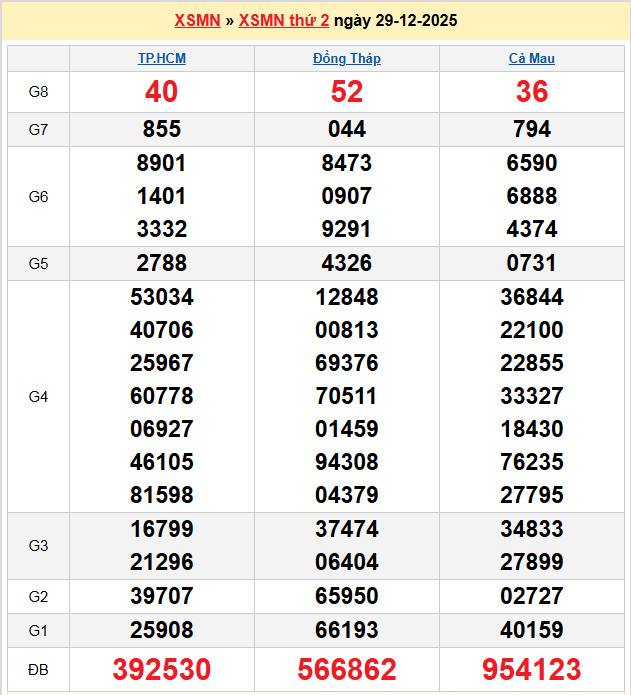The height and width of the screenshot is (695, 631).
Task: Click the date text 'ngày 29-12-2025'
Action: [x=395, y=20]
